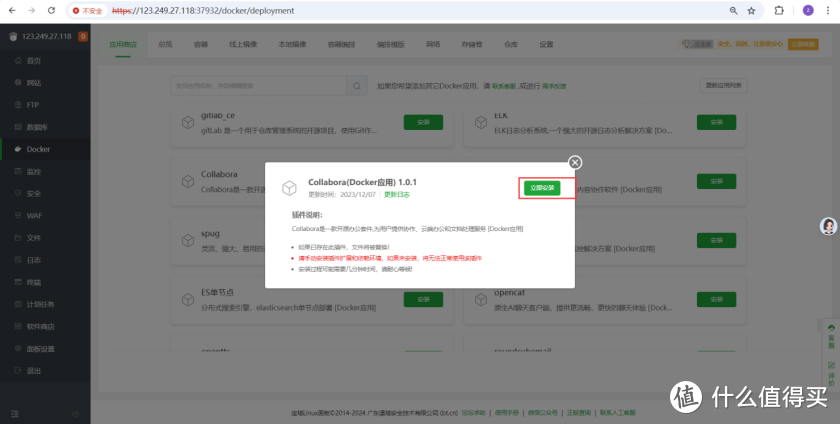The width and height of the screenshot is (840, 424).
Task: Switch to the 应用商店 tab
Action: pos(123,44)
